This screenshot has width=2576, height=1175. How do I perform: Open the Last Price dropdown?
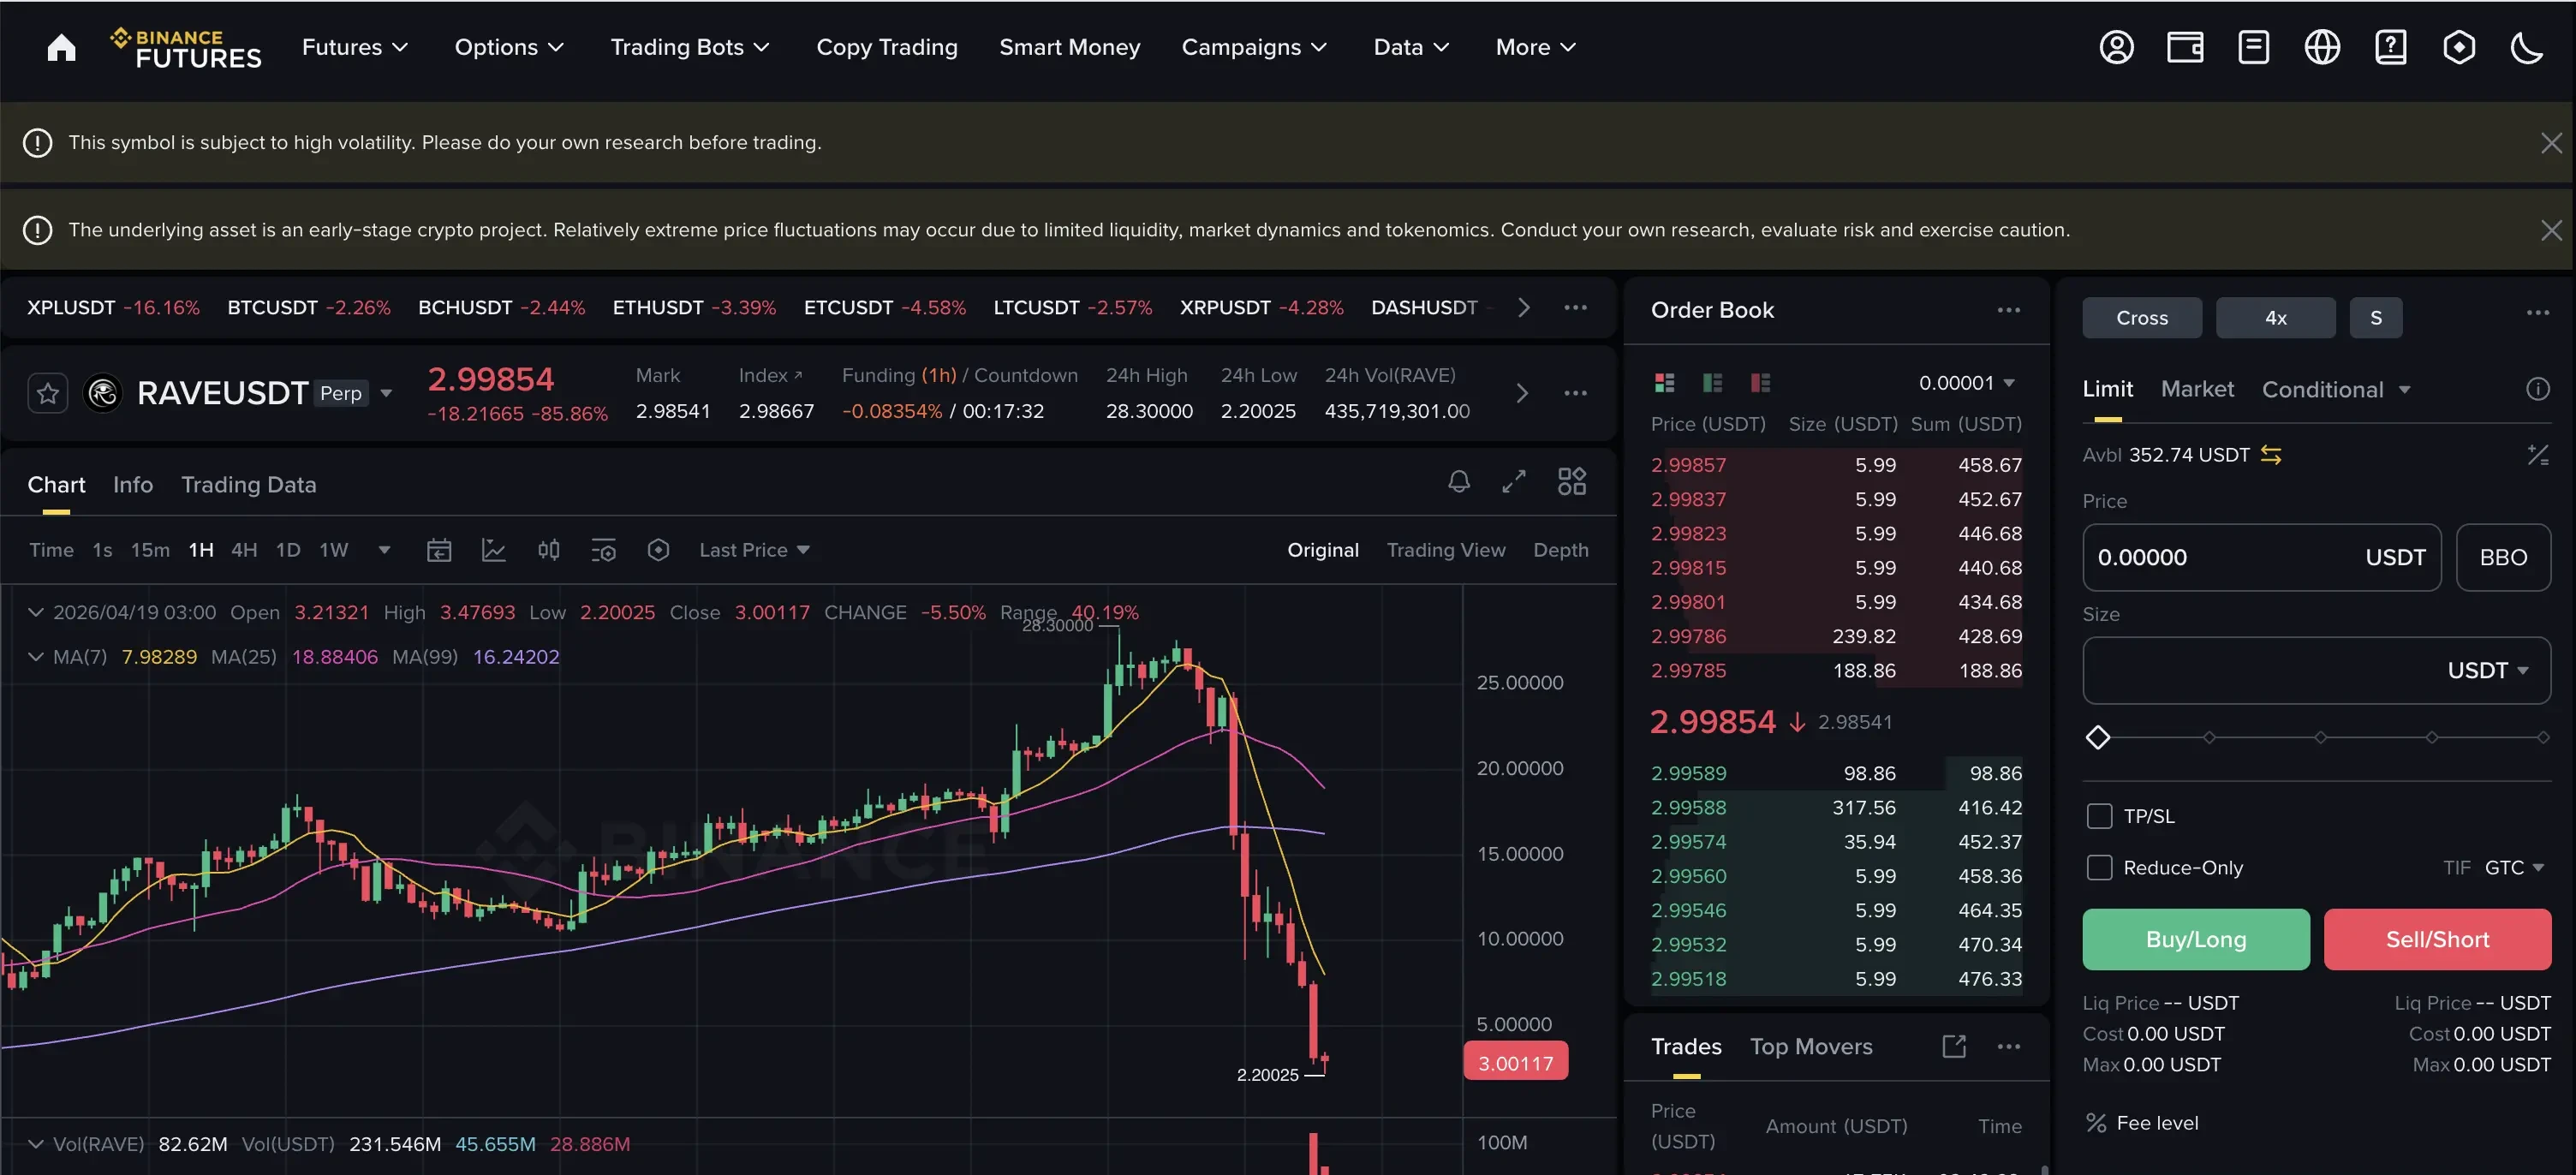coord(754,550)
